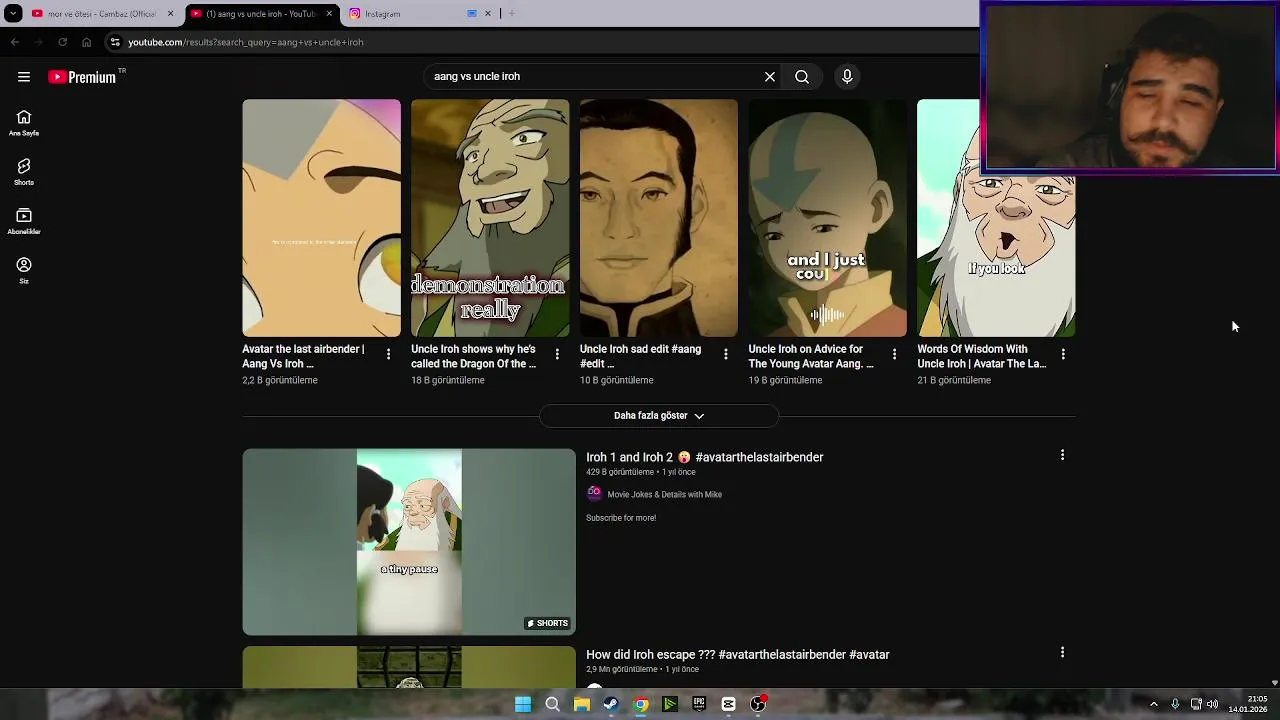
Task: Open the three-dot menu for 'Iroh 1 and Iroh 2'
Action: point(1062,455)
